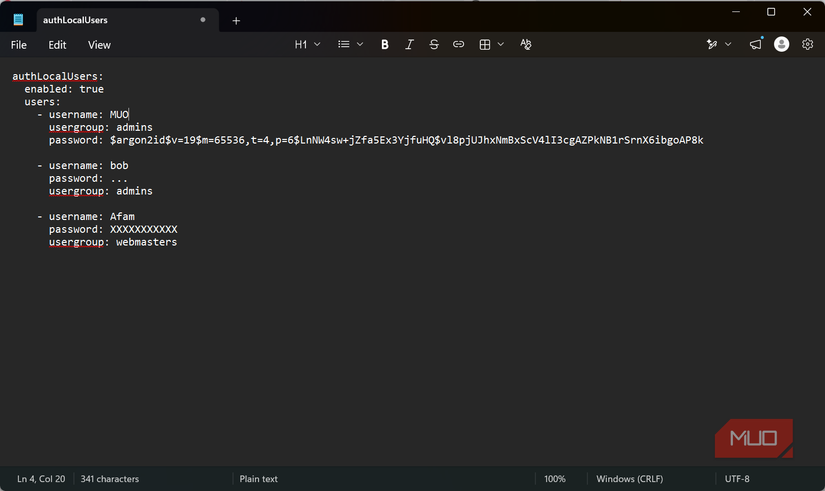Click the Windows (CRLF) line ending indicator
Screen dimensions: 825x491
click(x=629, y=479)
